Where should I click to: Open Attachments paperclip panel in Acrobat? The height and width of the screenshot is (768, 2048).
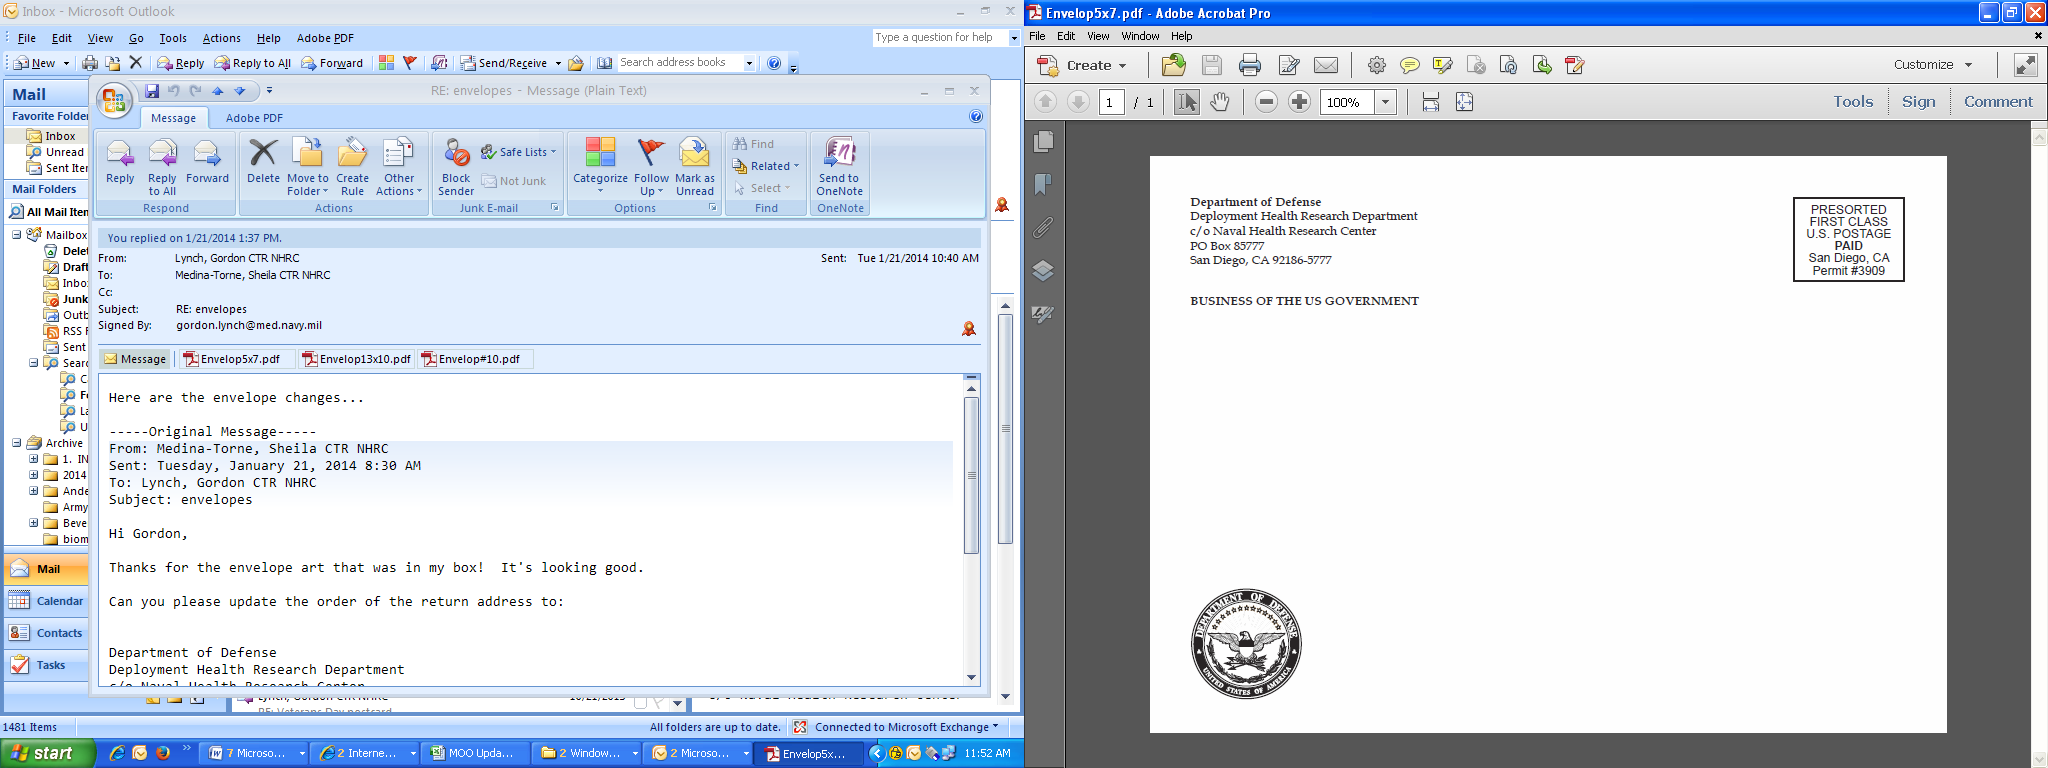point(1043,228)
